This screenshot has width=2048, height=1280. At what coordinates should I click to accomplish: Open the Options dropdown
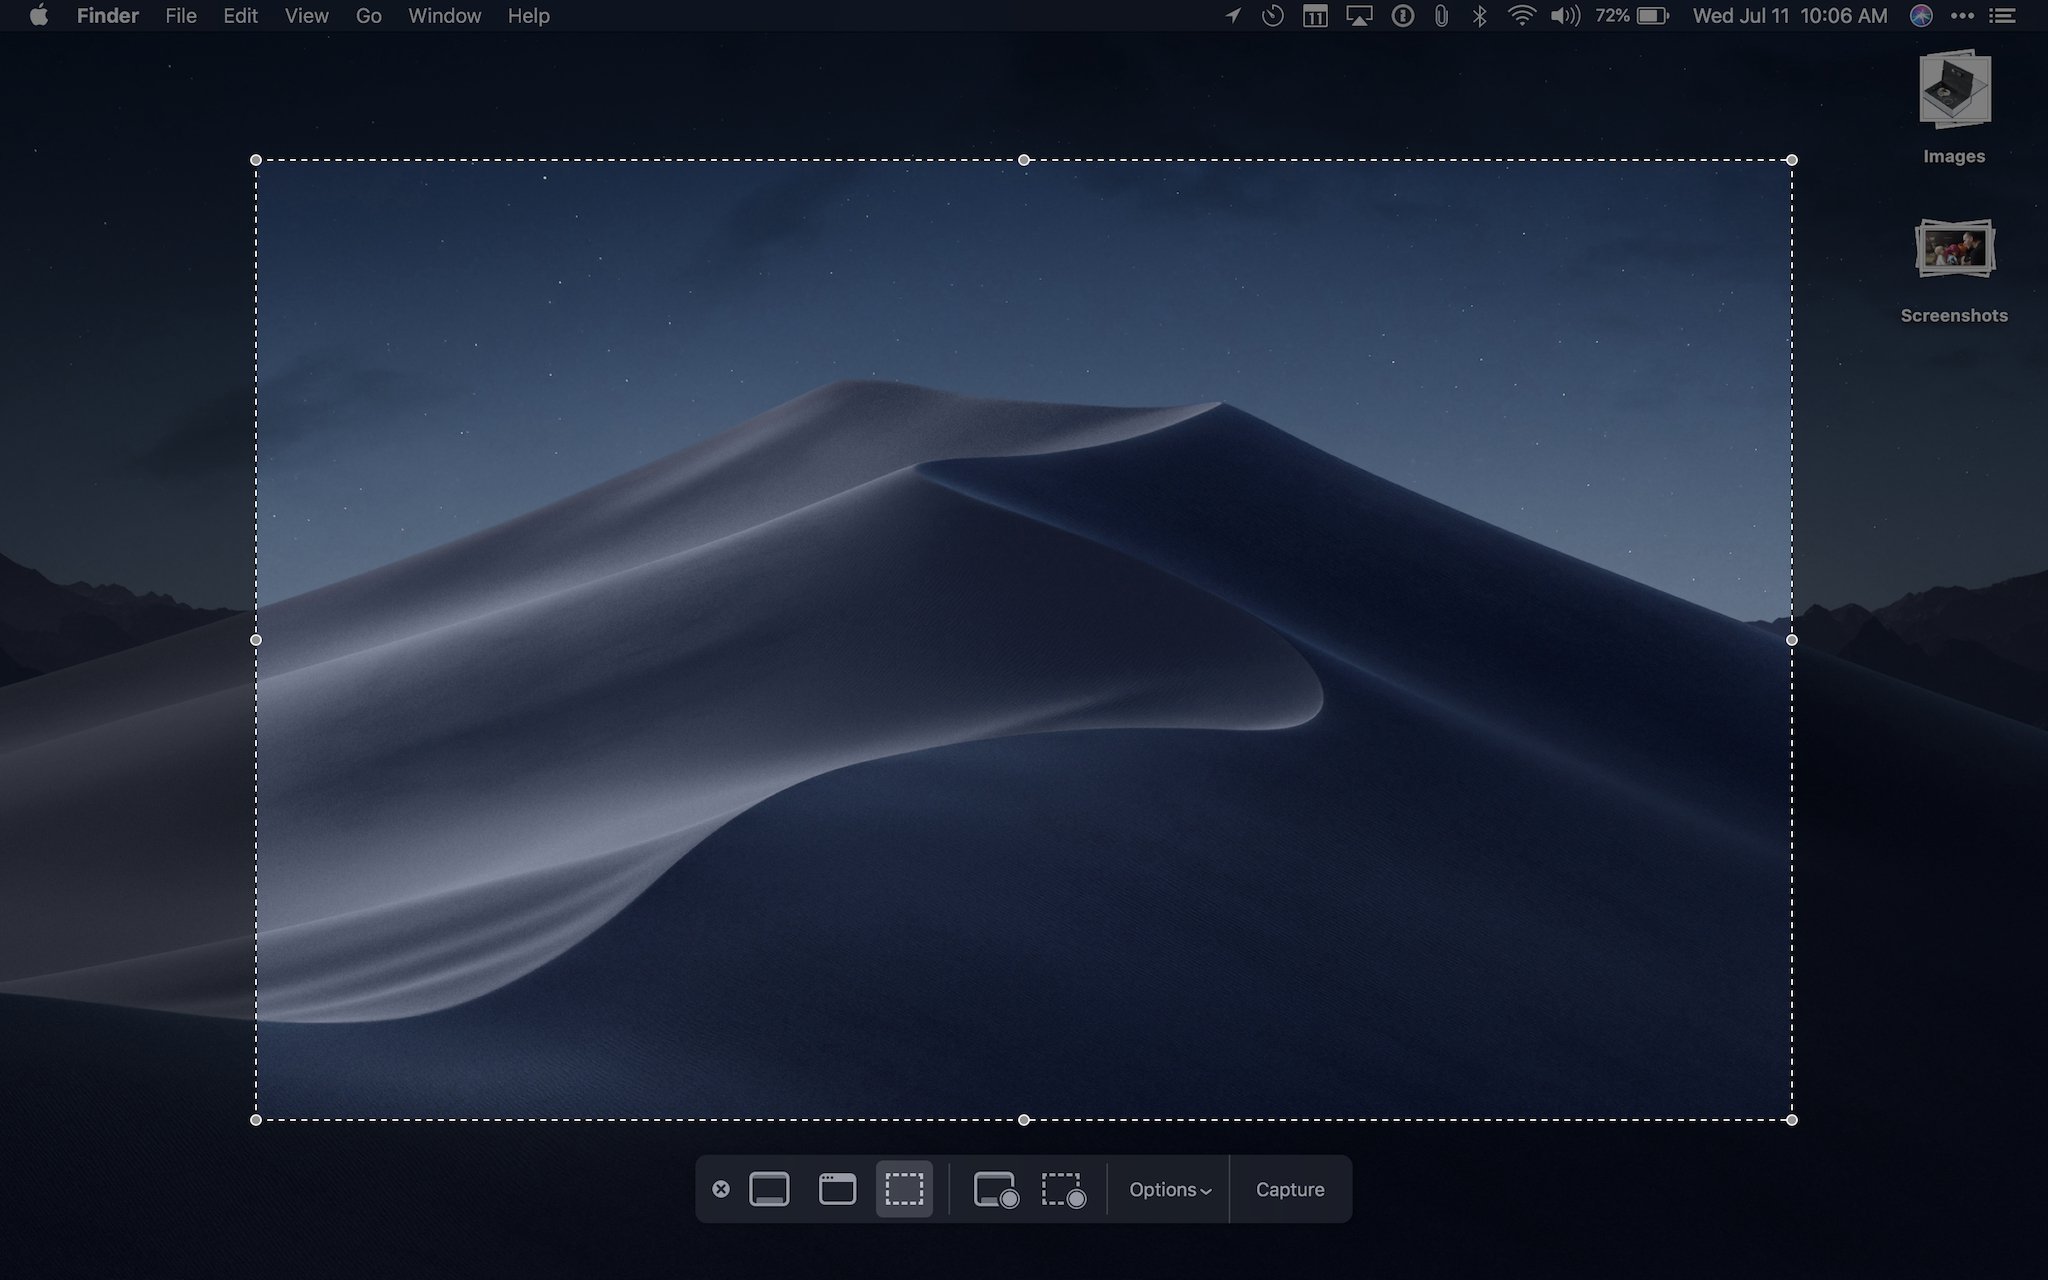pyautogui.click(x=1170, y=1190)
